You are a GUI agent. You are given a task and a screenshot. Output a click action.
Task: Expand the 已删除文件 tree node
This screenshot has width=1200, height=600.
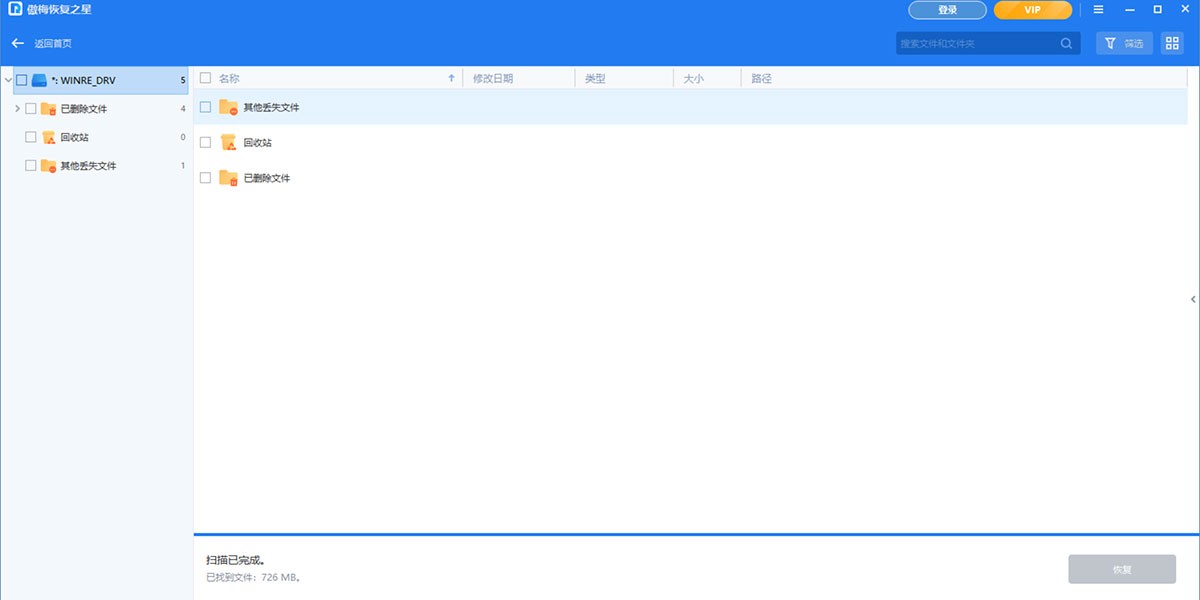click(17, 108)
